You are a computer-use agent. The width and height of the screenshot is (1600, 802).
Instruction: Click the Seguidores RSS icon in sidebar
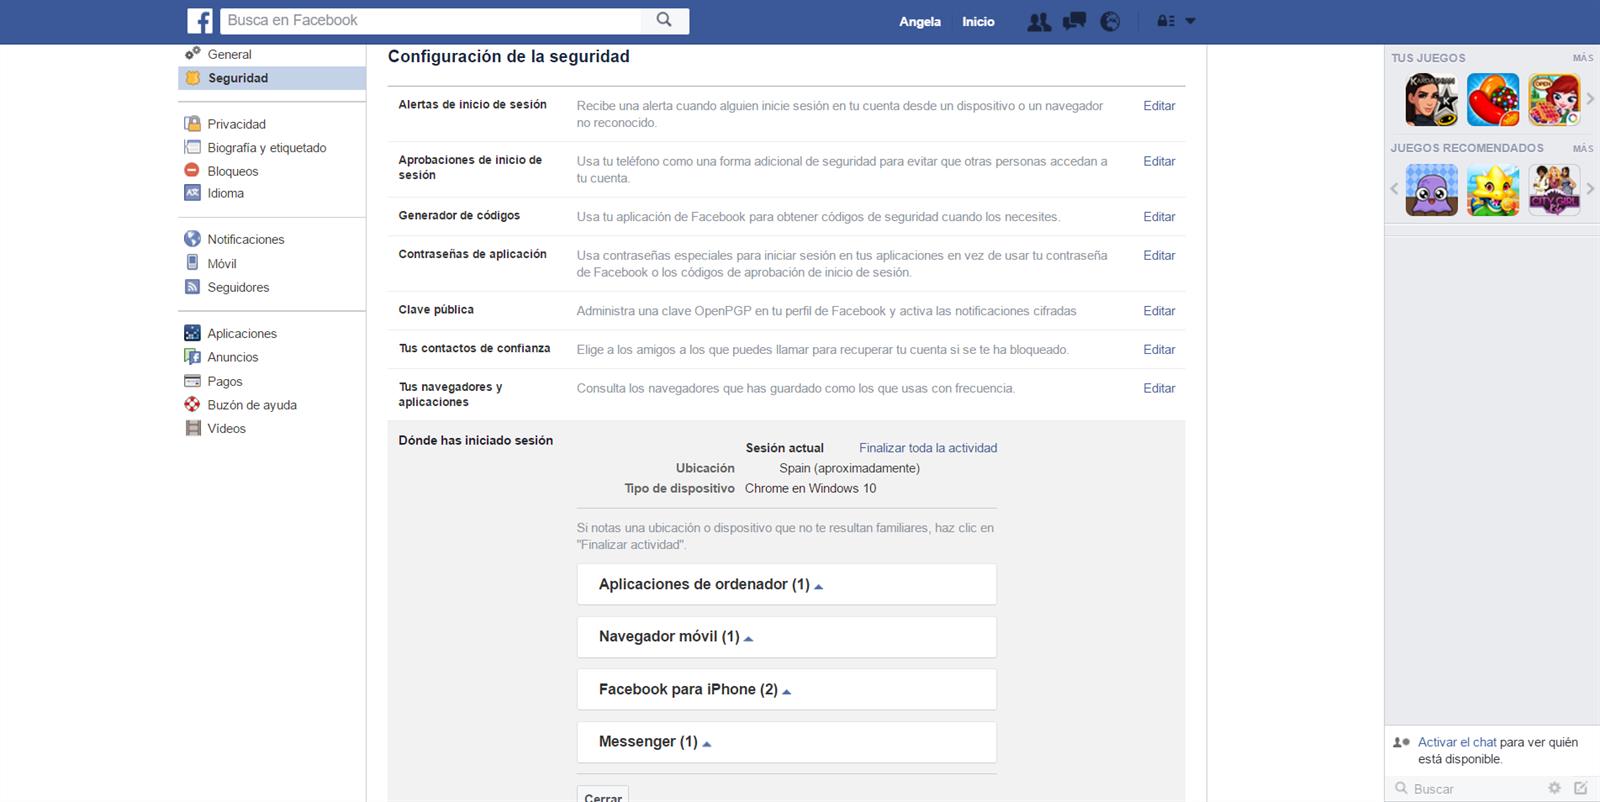pos(193,287)
